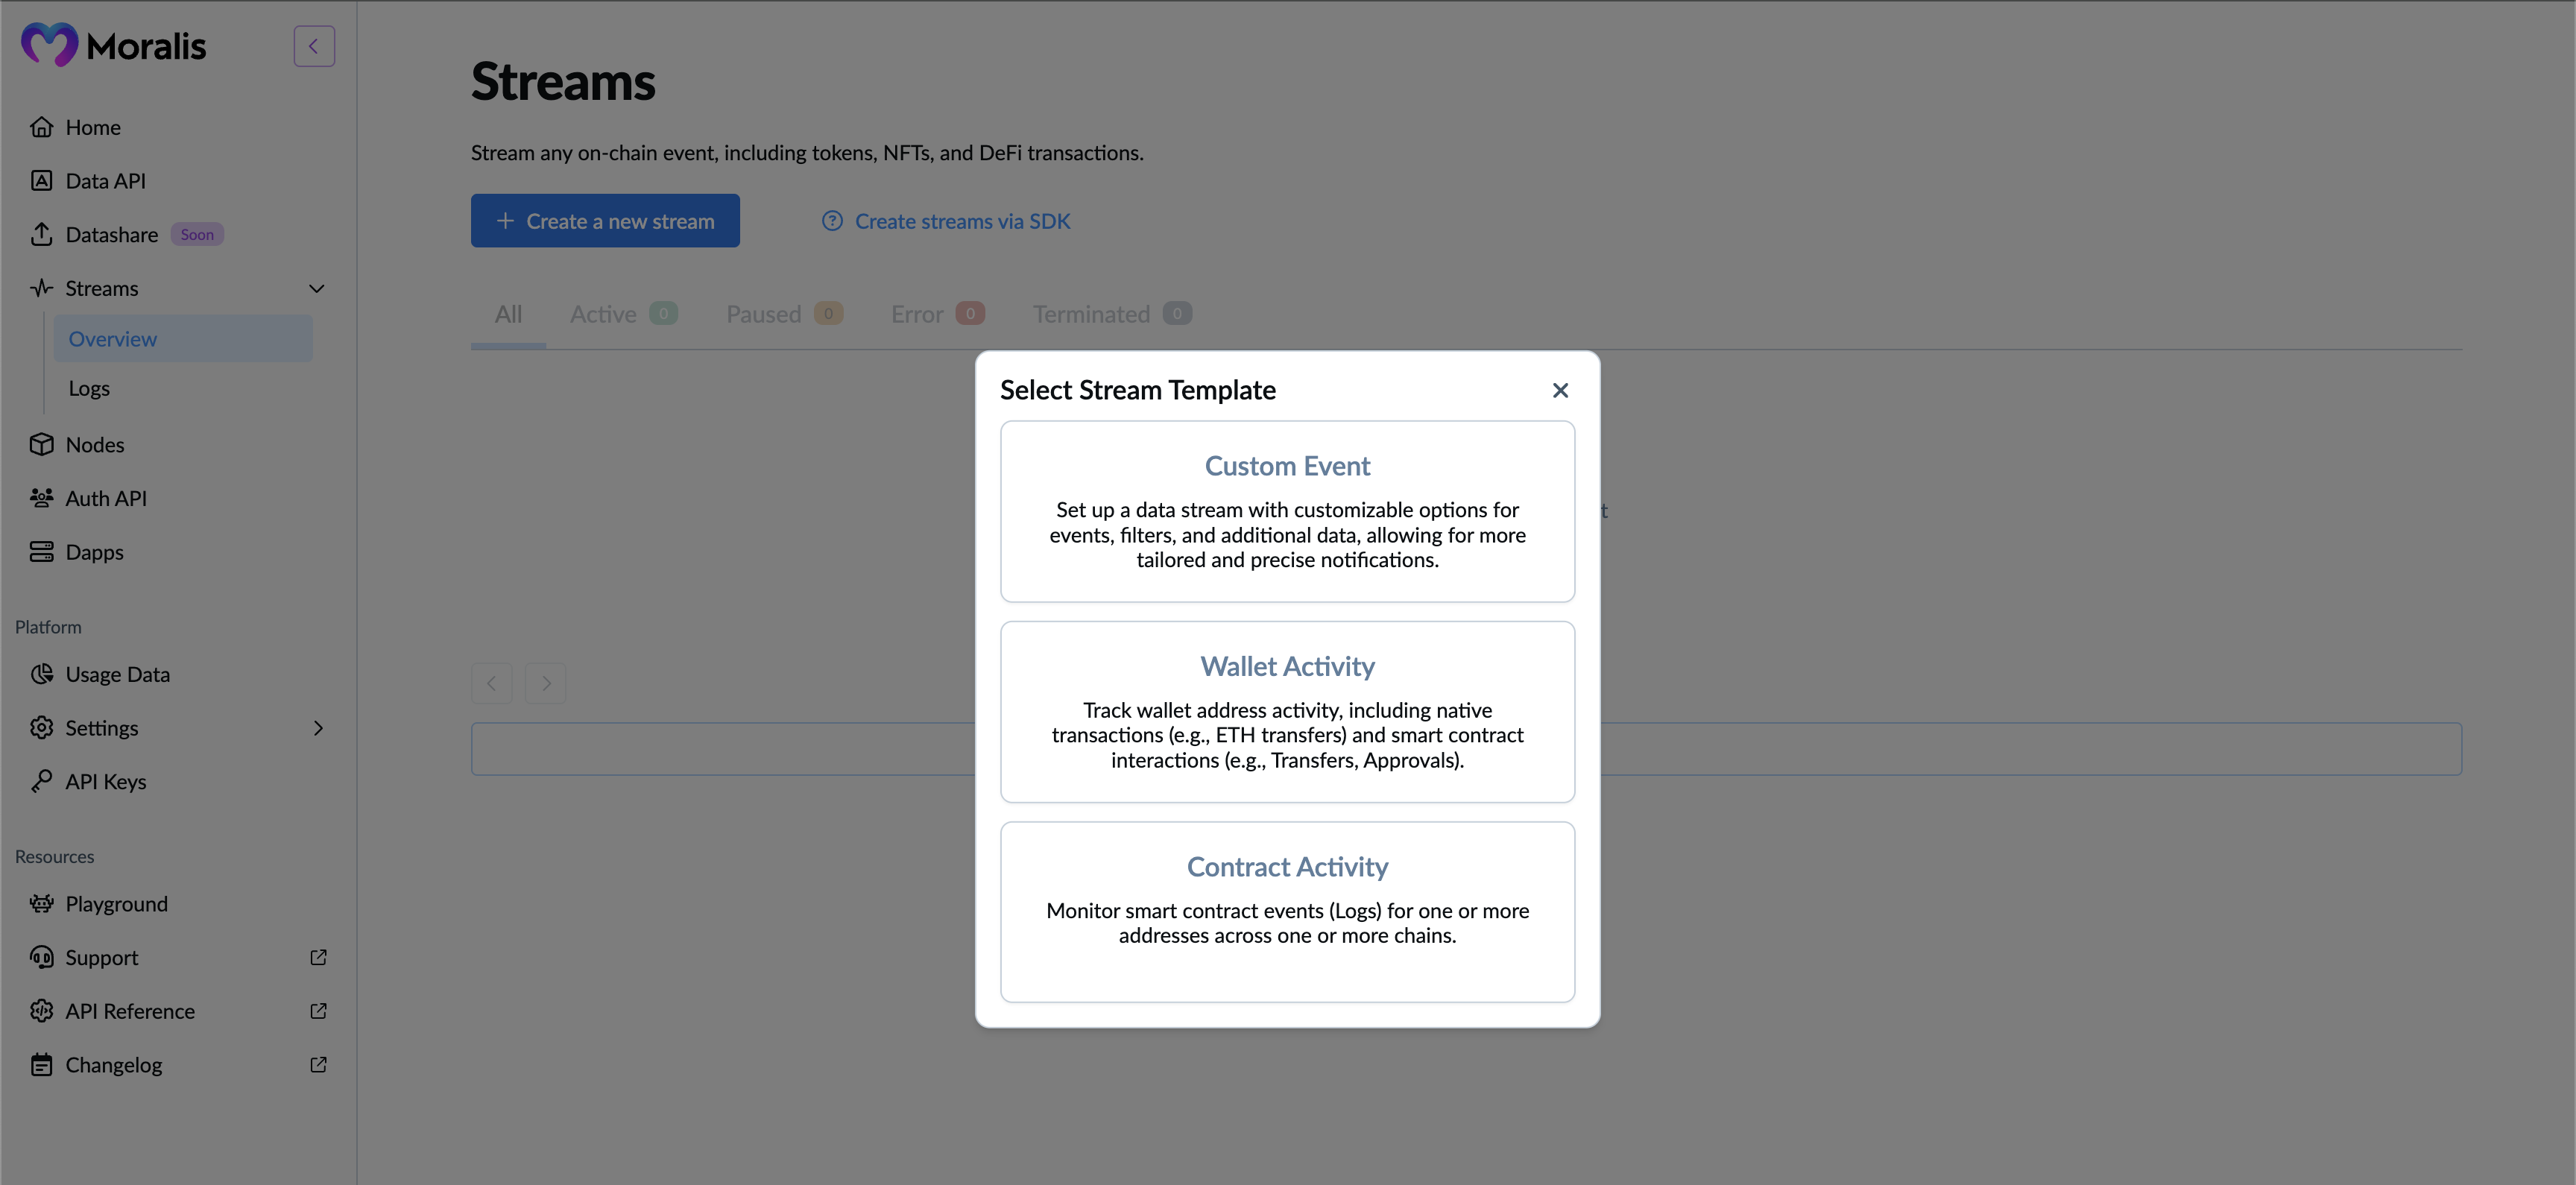The width and height of the screenshot is (2576, 1185).
Task: Click the Auth API users icon
Action: pos(41,498)
